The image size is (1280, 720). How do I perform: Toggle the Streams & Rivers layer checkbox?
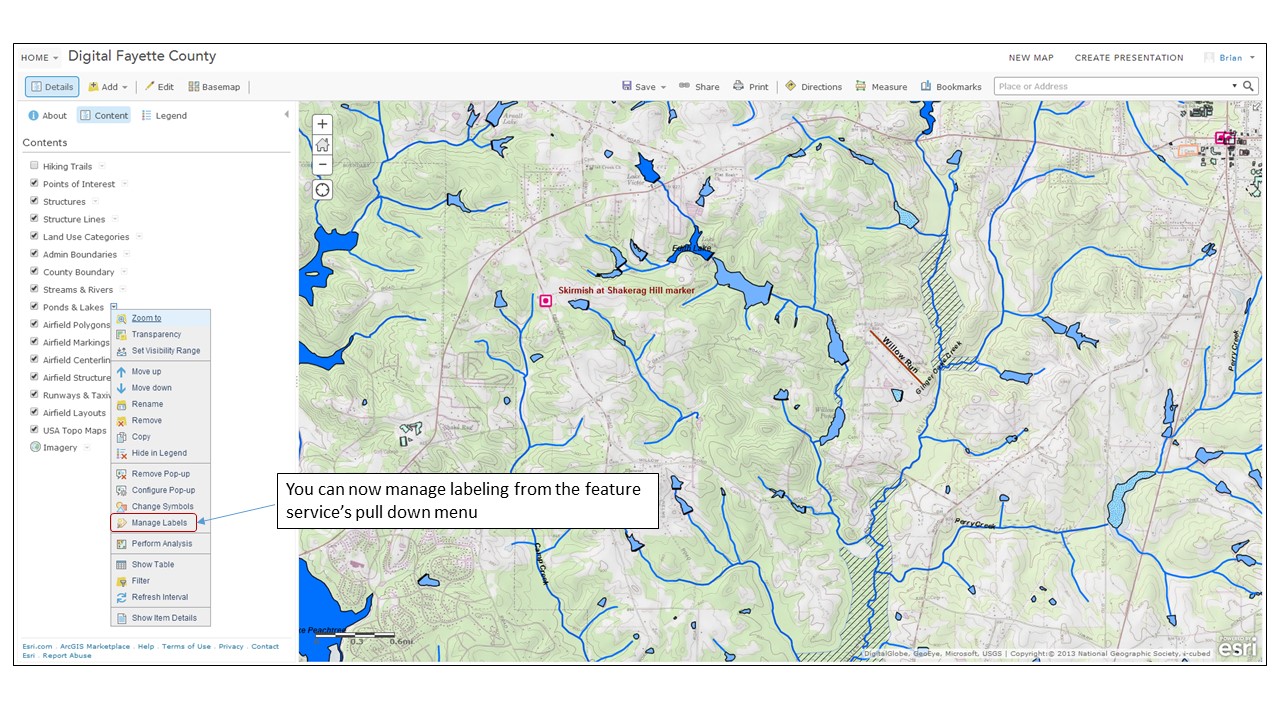(x=34, y=289)
